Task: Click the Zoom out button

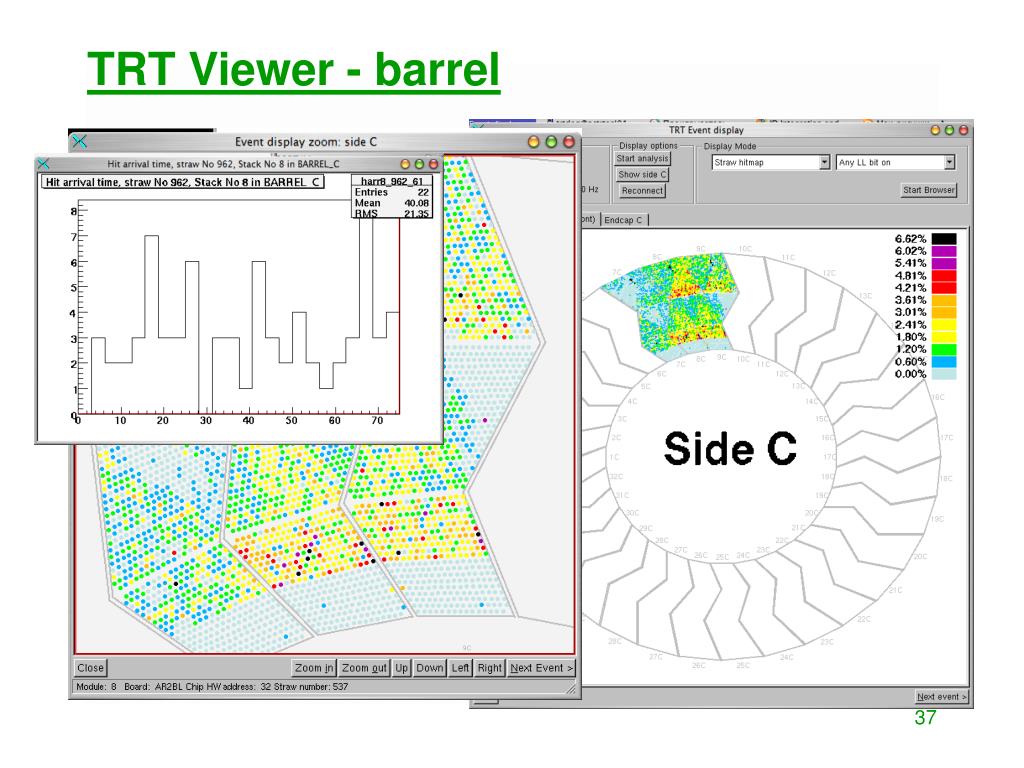Action: [x=364, y=667]
